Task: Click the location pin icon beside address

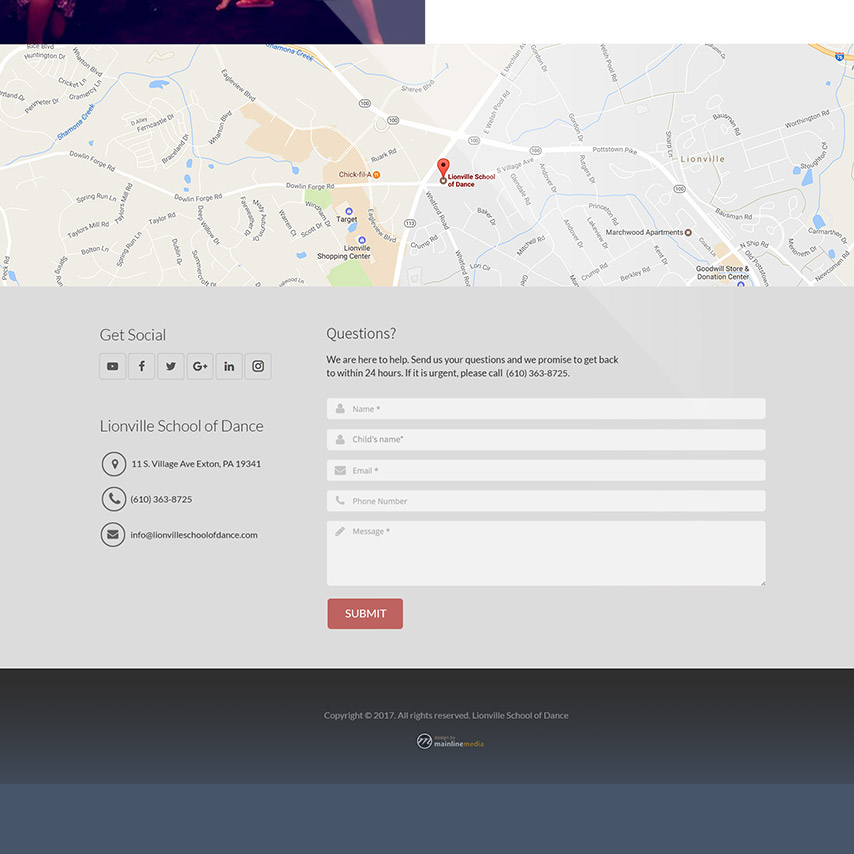Action: click(114, 464)
